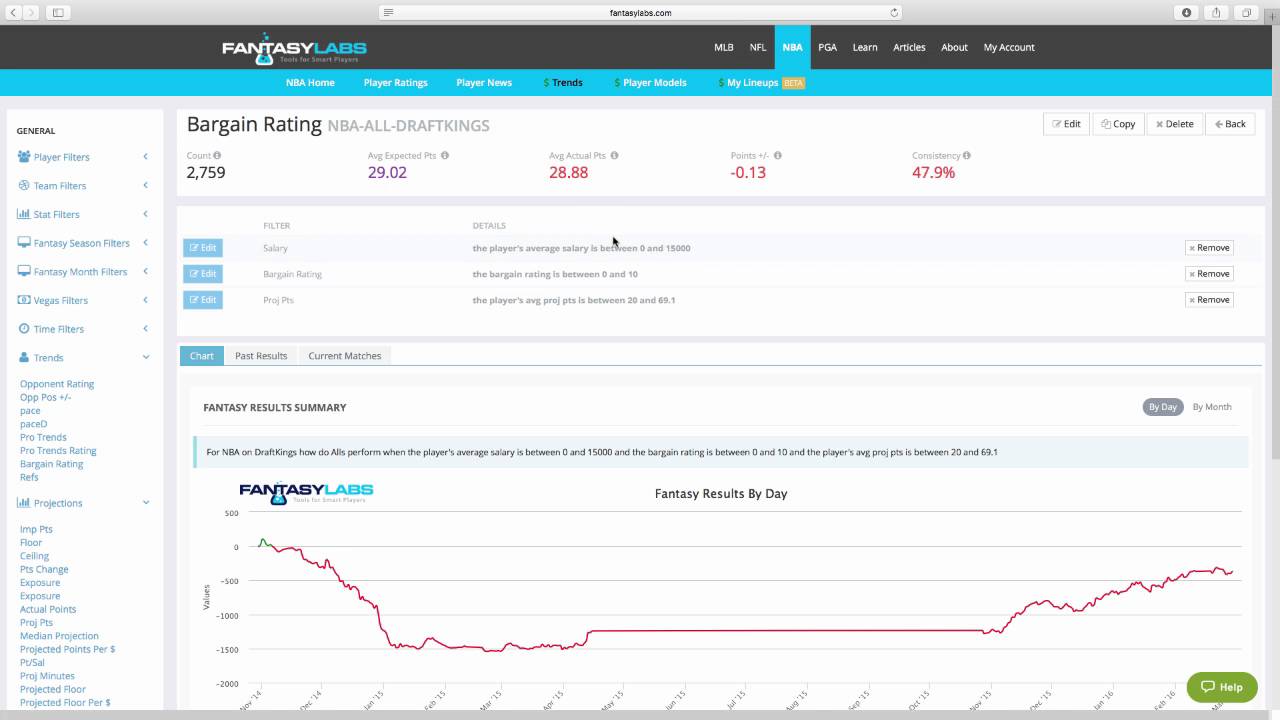This screenshot has width=1280, height=720.
Task: Click the Edit button for Salary filter
Action: pyautogui.click(x=203, y=248)
